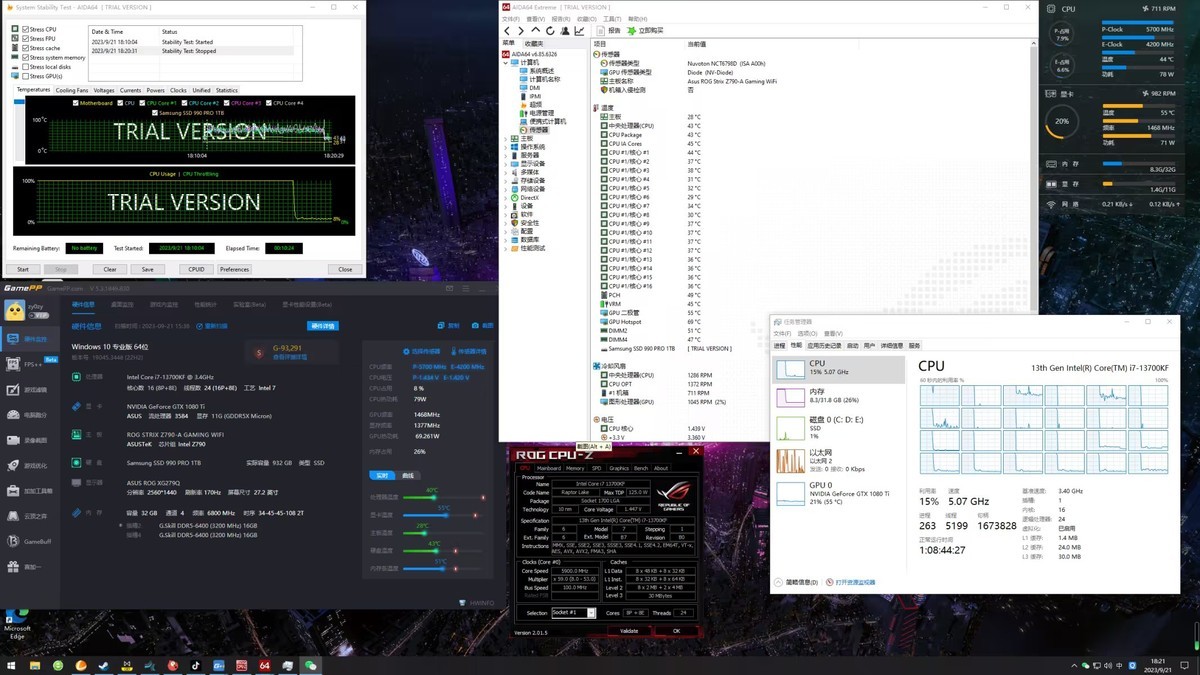Open GamePP 电脑跑分 benchmark sidebar icon

[x=13, y=415]
